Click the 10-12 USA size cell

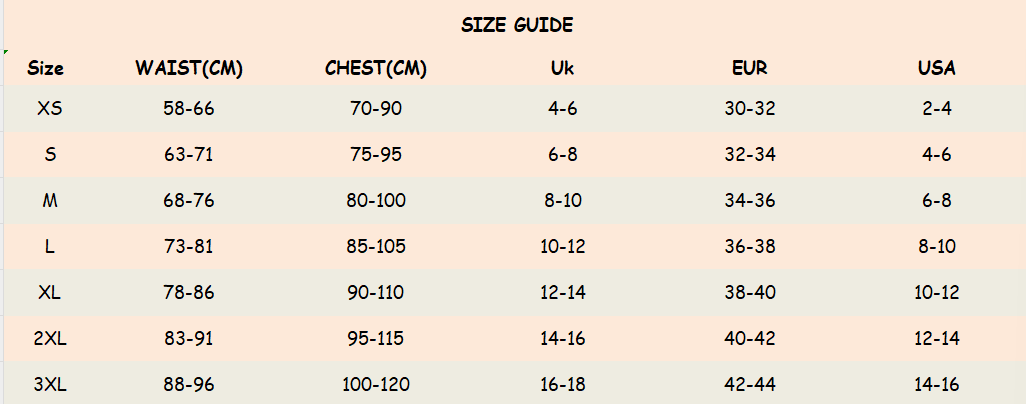[937, 292]
